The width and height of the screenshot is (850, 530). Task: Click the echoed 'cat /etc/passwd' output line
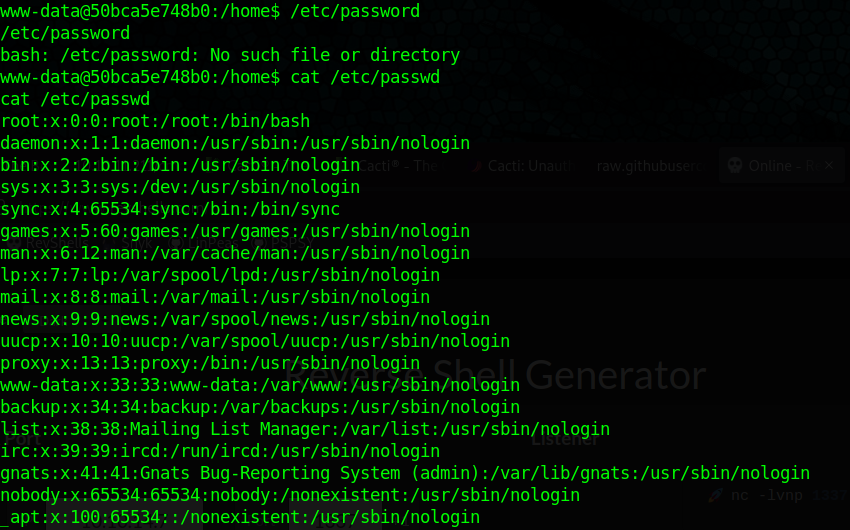[75, 99]
